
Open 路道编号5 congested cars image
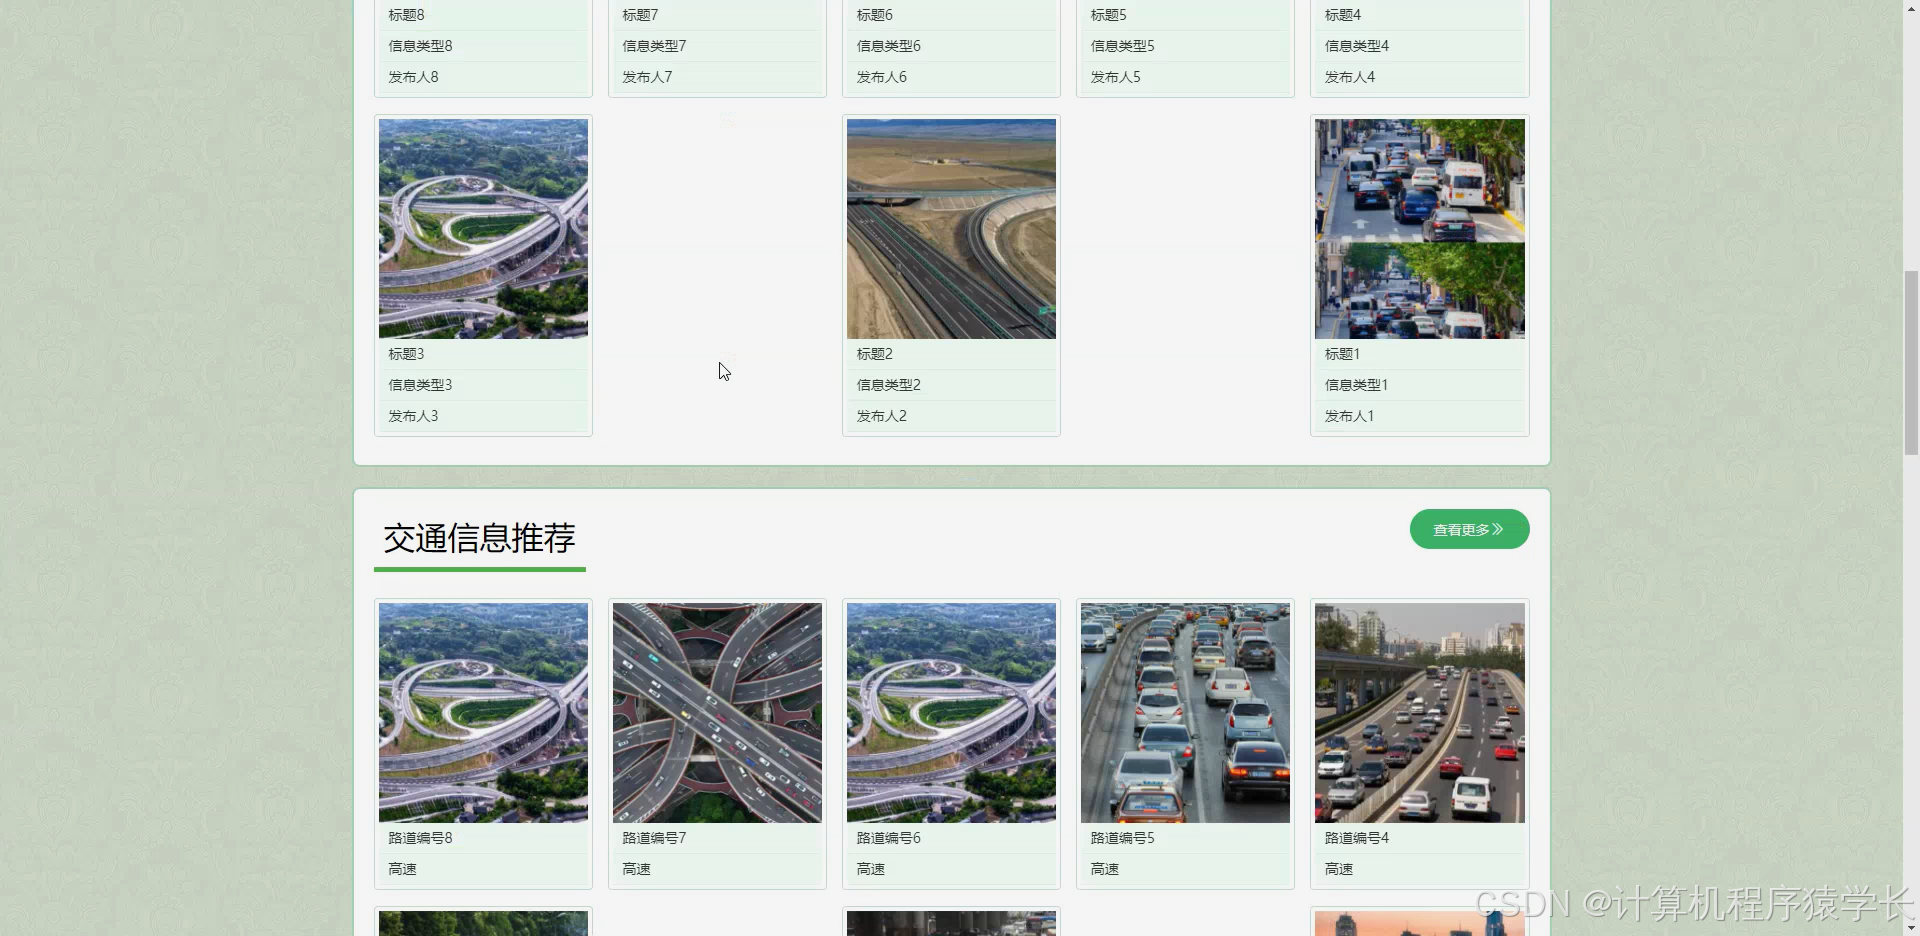1185,713
